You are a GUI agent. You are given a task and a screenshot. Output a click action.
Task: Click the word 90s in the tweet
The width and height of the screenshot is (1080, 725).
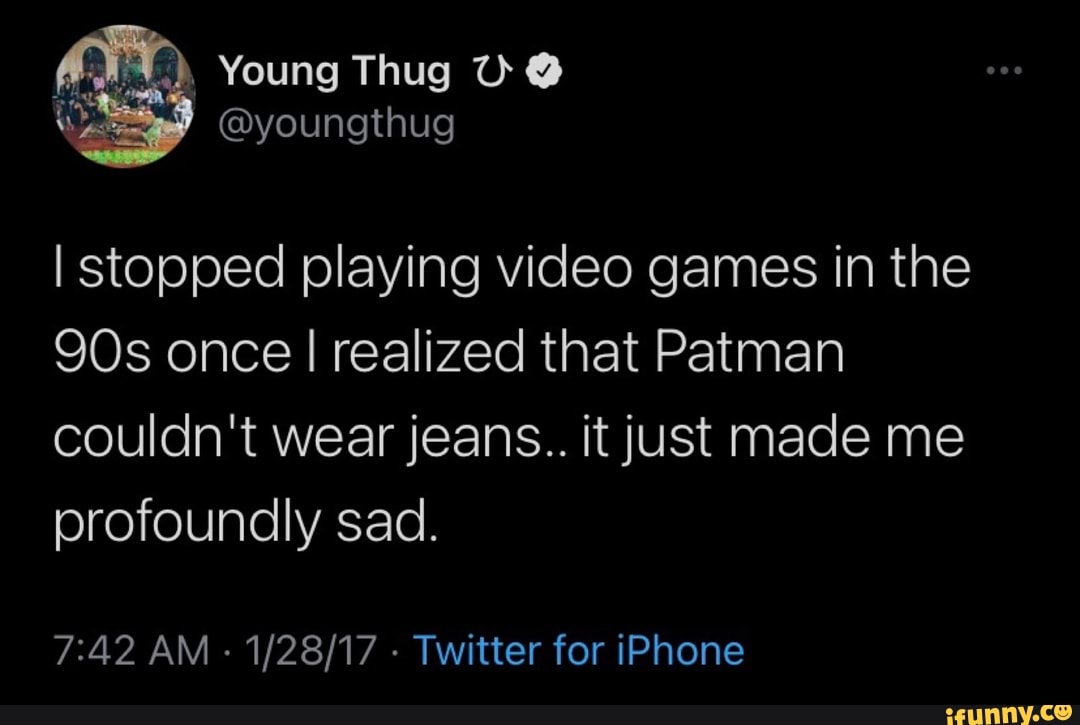point(103,350)
